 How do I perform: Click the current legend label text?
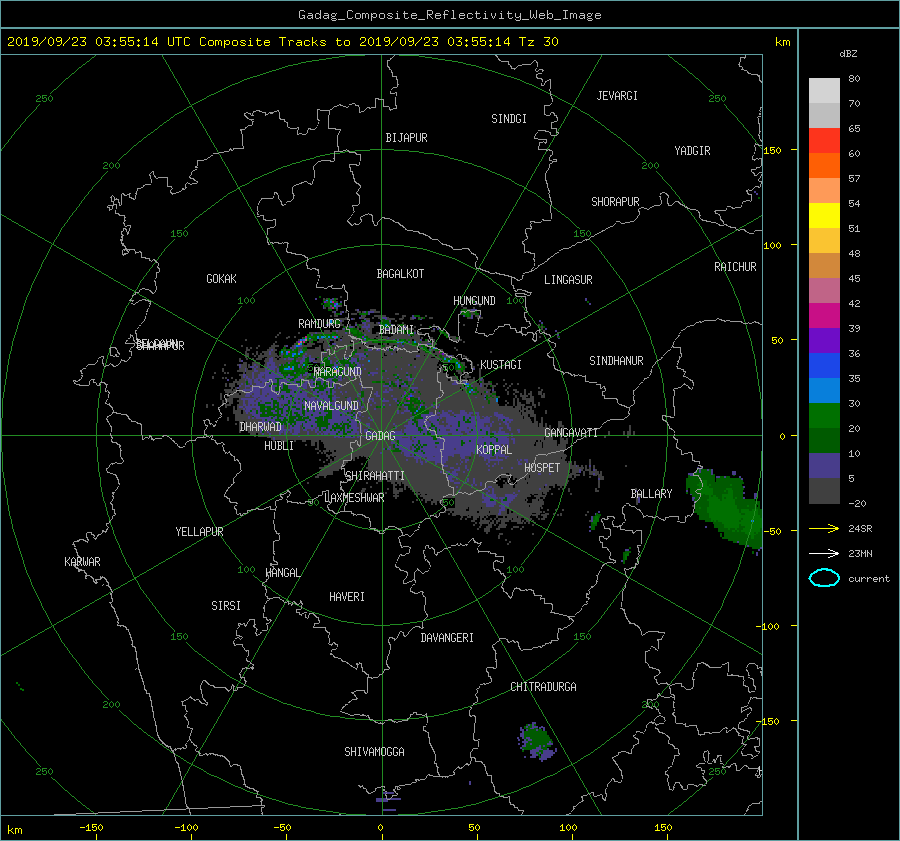coord(868,579)
